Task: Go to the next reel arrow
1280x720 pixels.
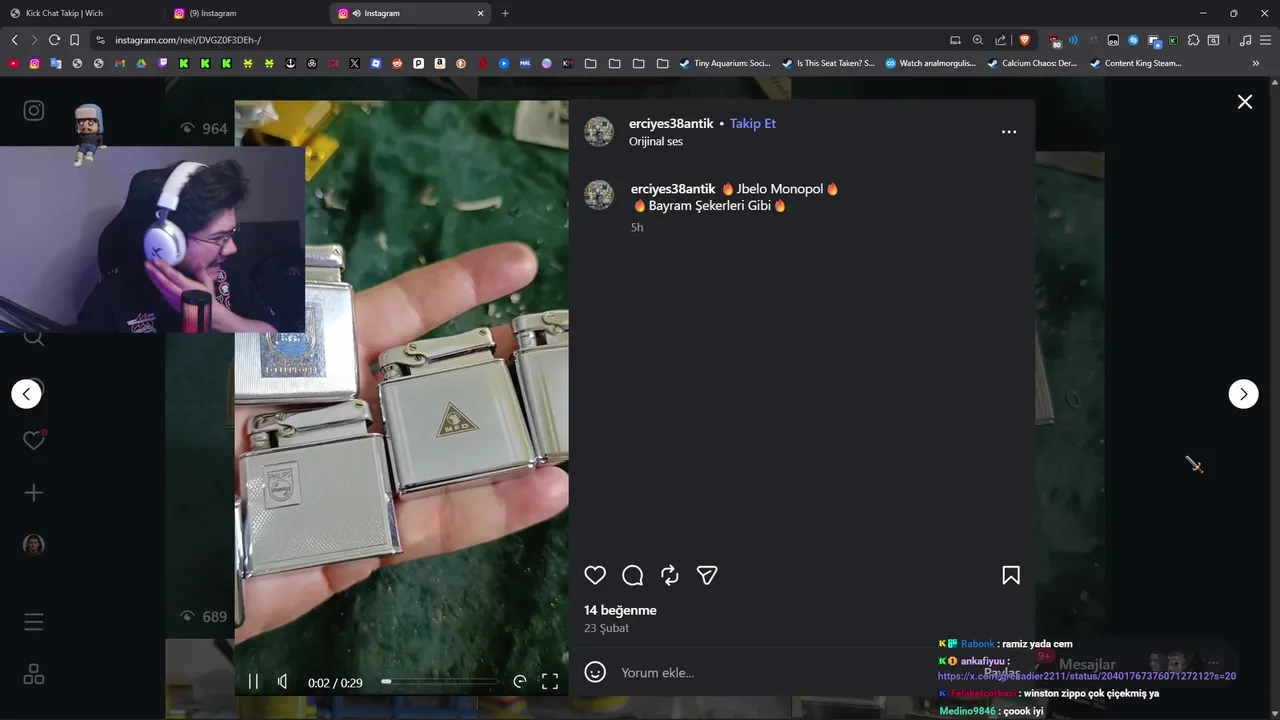Action: coord(1243,394)
